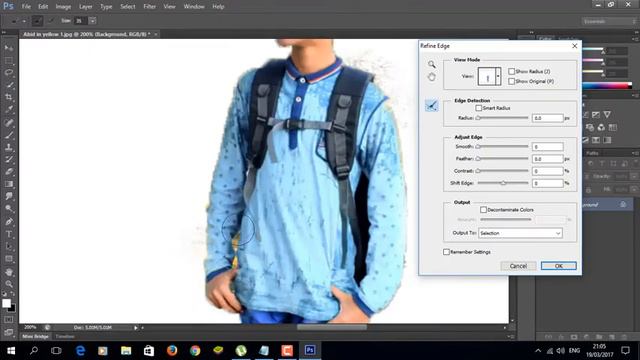The image size is (640, 360).
Task: Select the Quick Selection tool
Action: 9,85
